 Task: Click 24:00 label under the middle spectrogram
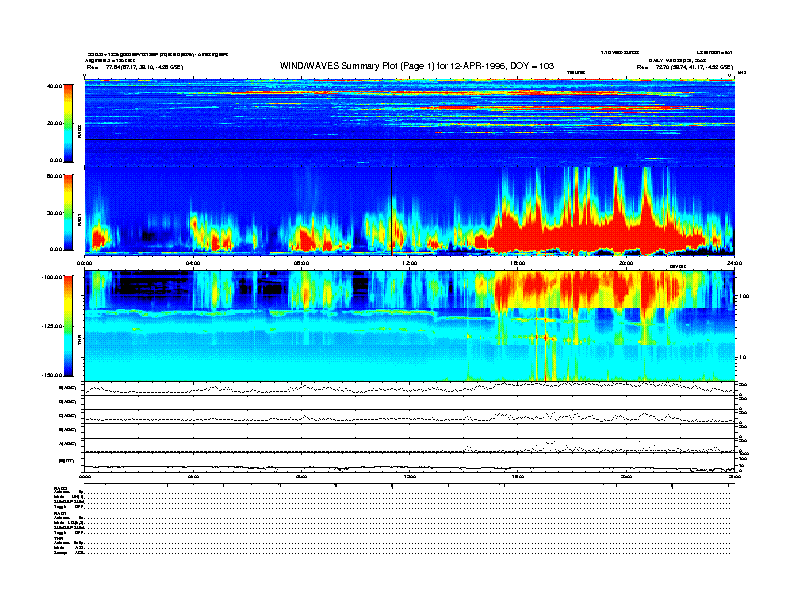click(734, 263)
